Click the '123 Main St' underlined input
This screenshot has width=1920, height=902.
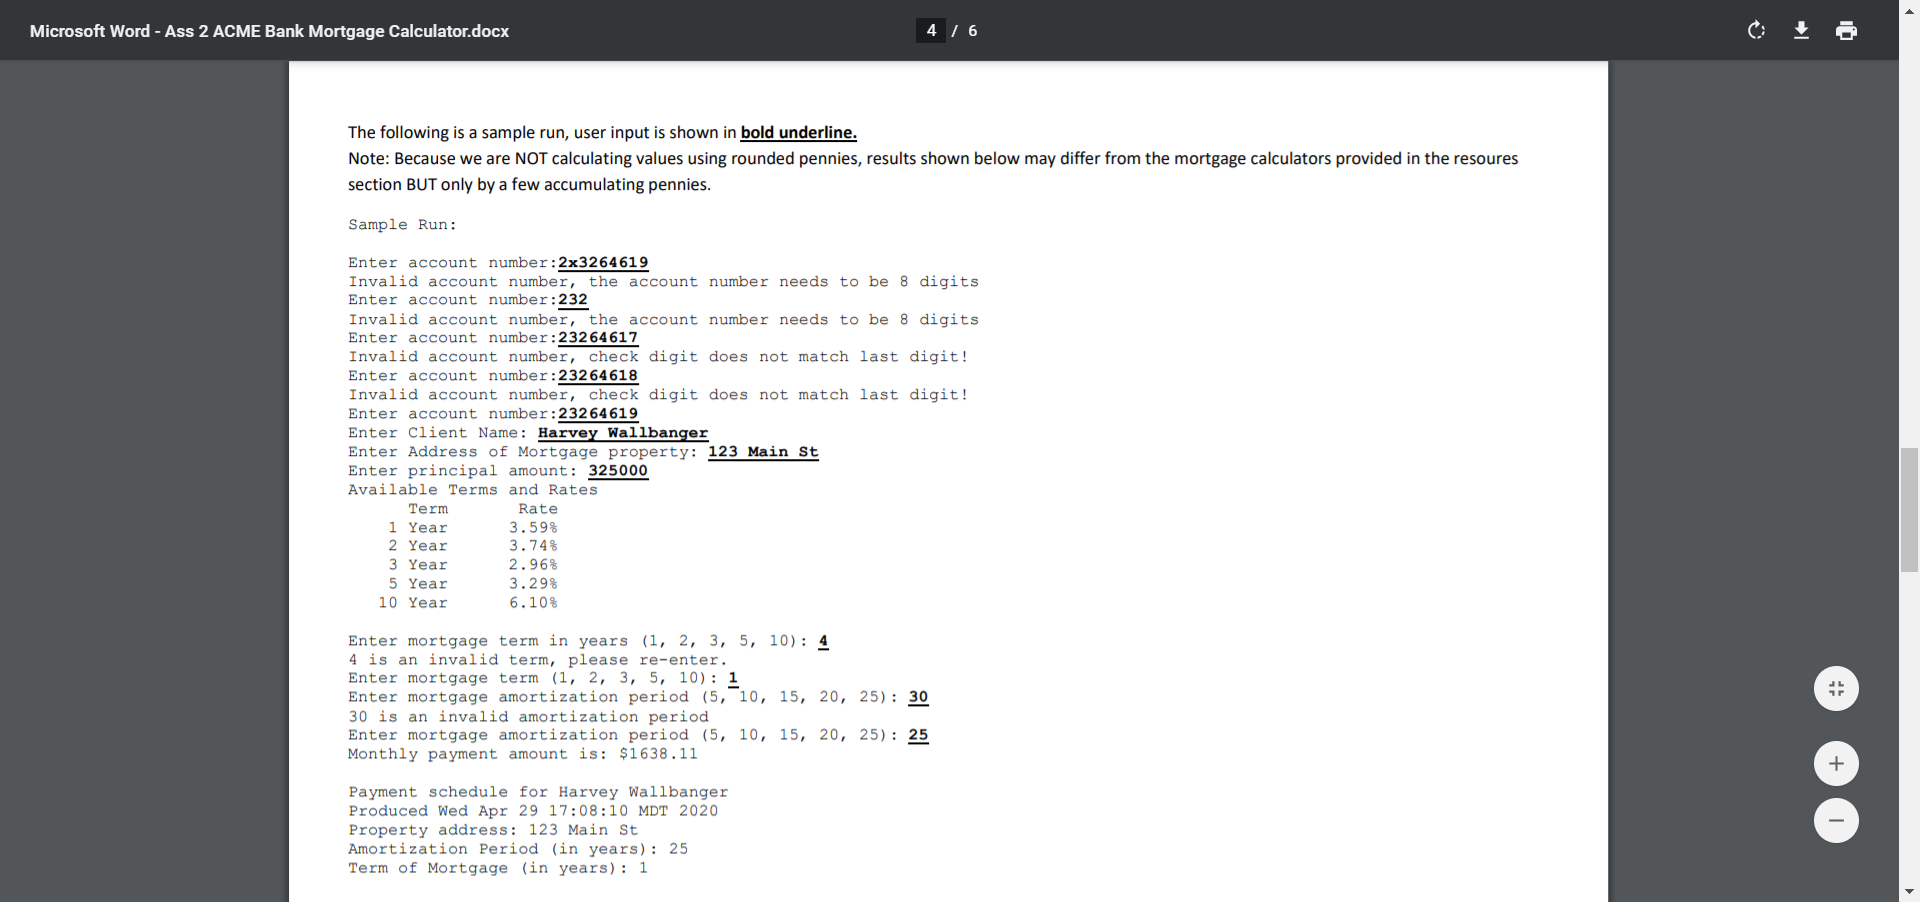[763, 452]
